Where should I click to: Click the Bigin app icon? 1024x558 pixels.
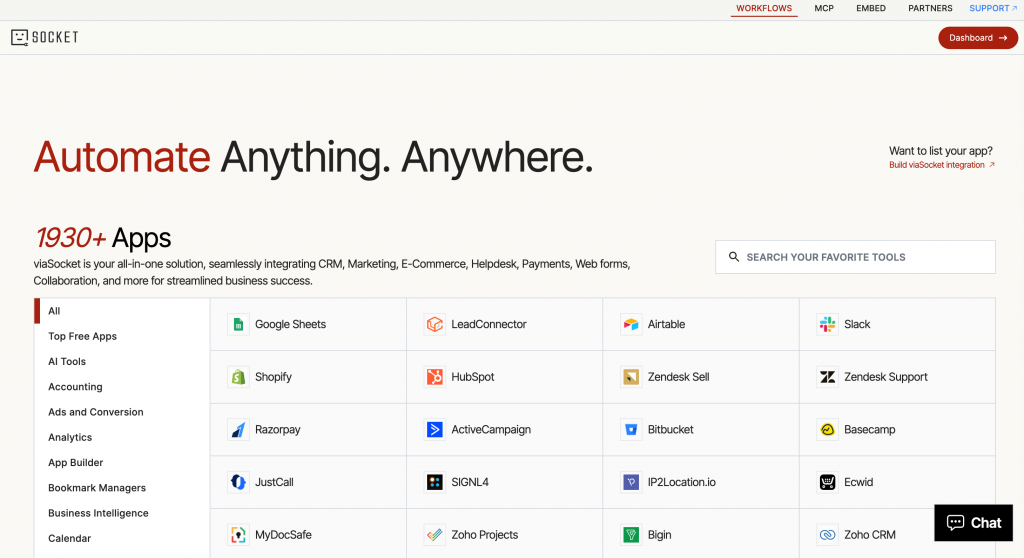(x=631, y=534)
